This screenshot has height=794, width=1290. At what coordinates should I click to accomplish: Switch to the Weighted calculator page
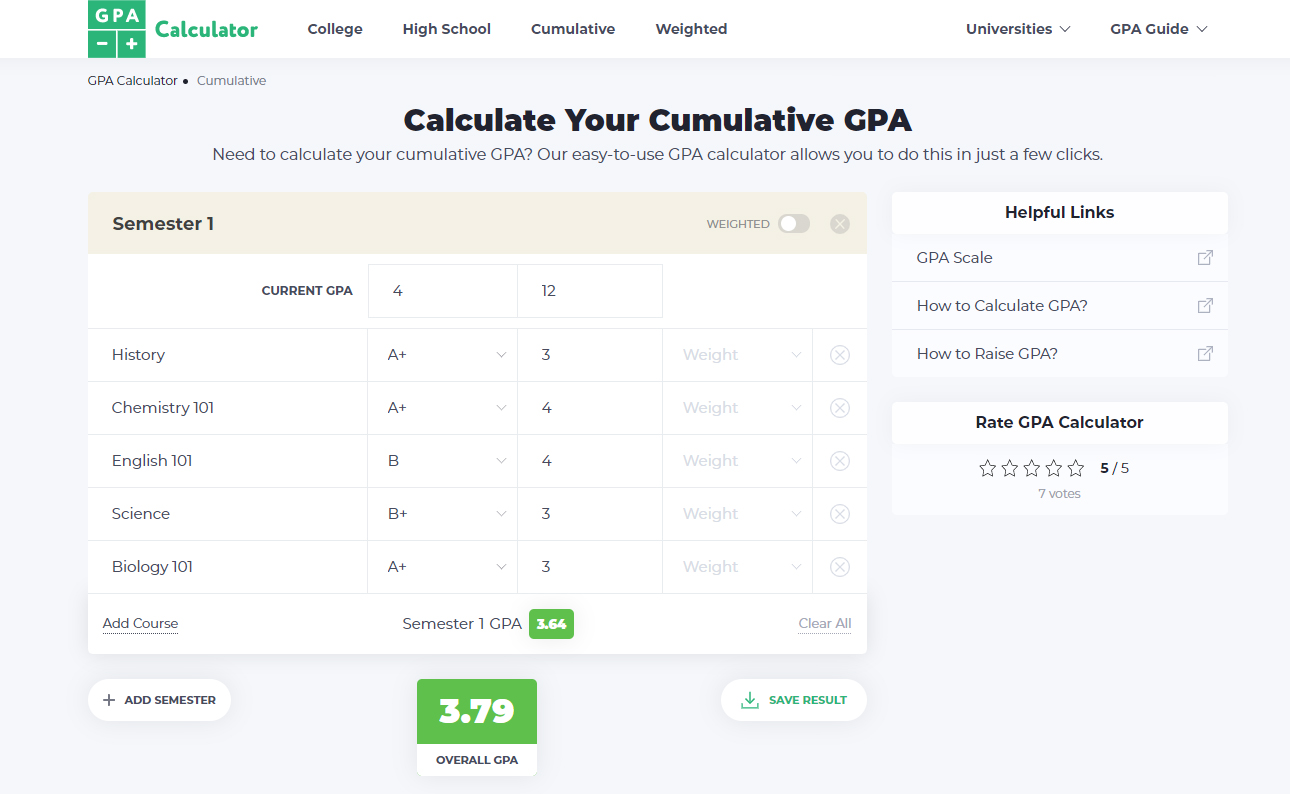coord(691,29)
